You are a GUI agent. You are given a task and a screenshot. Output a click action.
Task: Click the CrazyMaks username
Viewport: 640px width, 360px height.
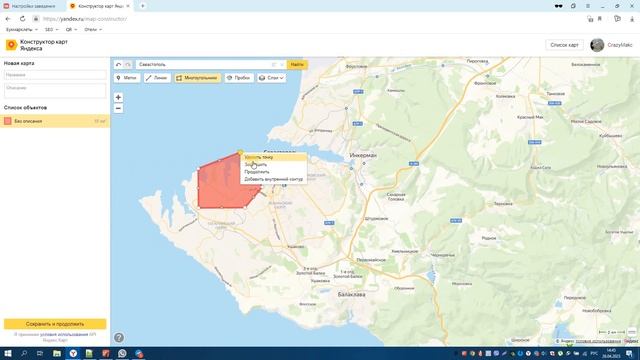[620, 45]
